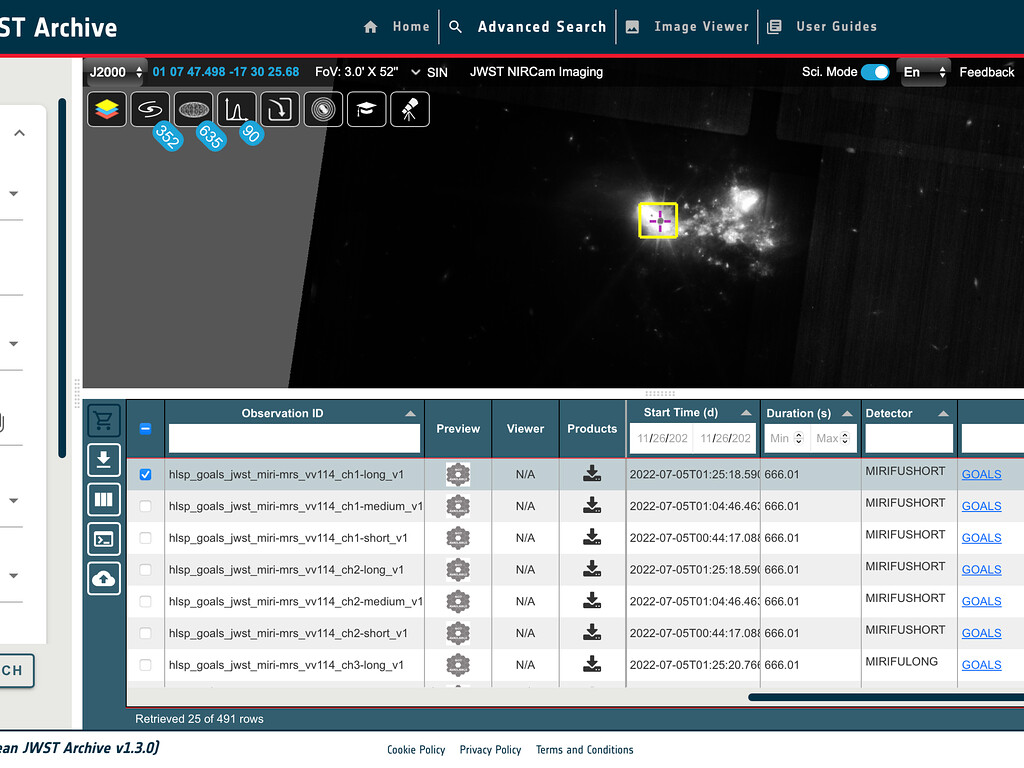Screen dimensions: 1024x768
Task: Click the shopping cart icon
Action: [104, 420]
